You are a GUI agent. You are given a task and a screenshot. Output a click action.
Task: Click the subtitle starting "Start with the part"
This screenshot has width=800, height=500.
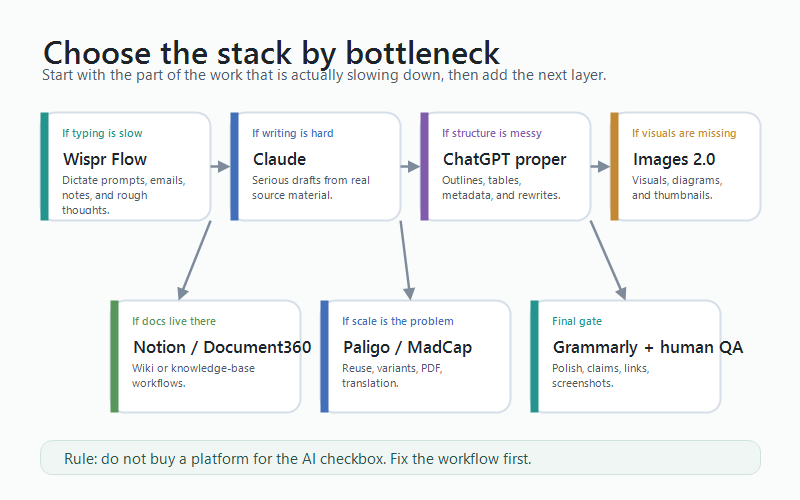324,76
